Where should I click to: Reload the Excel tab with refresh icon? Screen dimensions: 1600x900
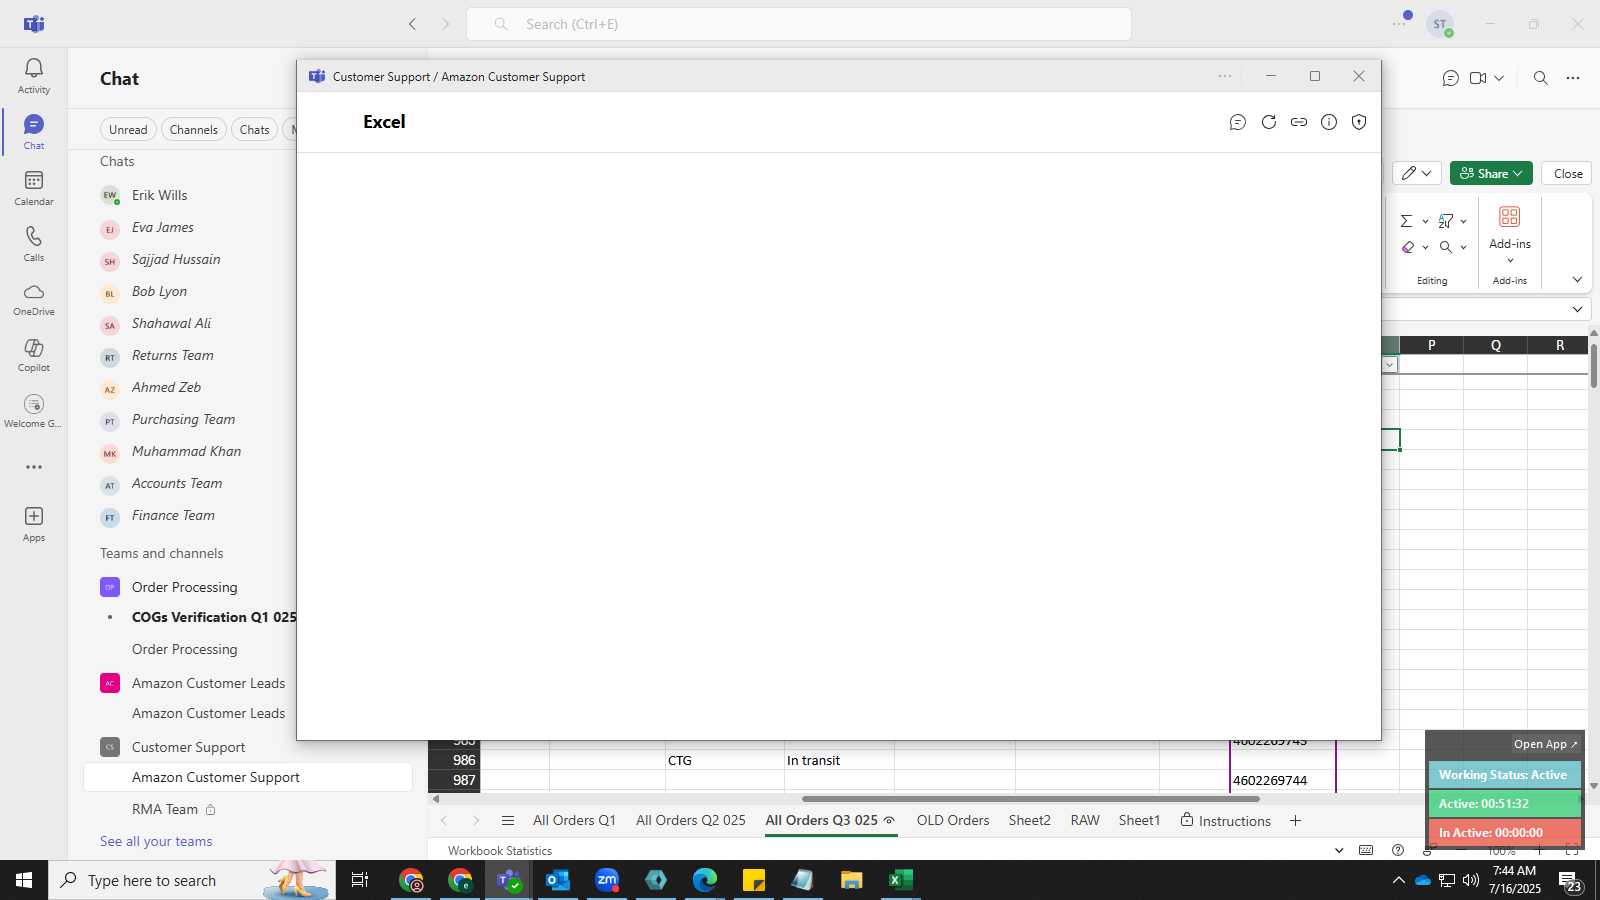tap(1268, 122)
